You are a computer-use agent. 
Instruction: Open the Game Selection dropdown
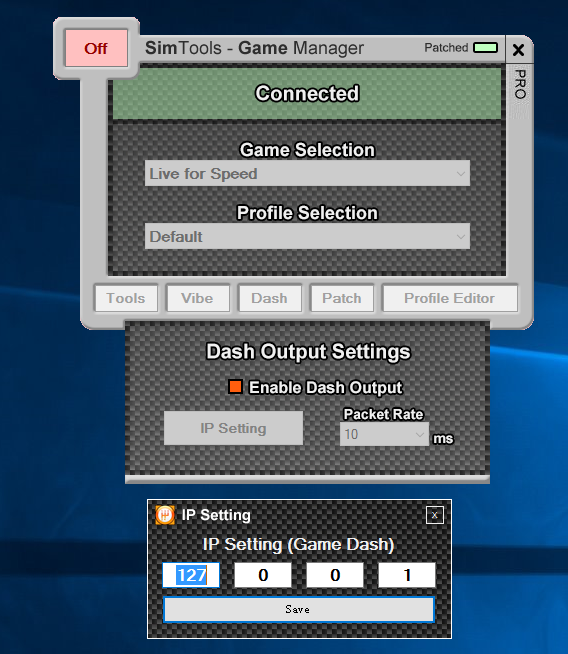pyautogui.click(x=307, y=174)
